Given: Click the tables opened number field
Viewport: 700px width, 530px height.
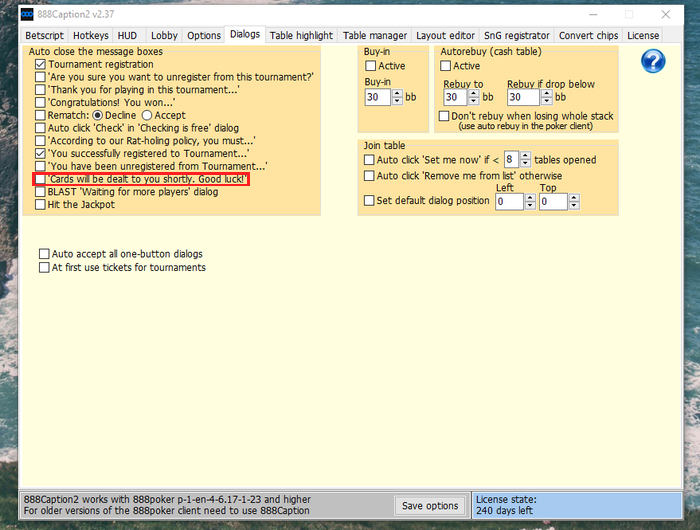Looking at the screenshot, I should coord(512,159).
